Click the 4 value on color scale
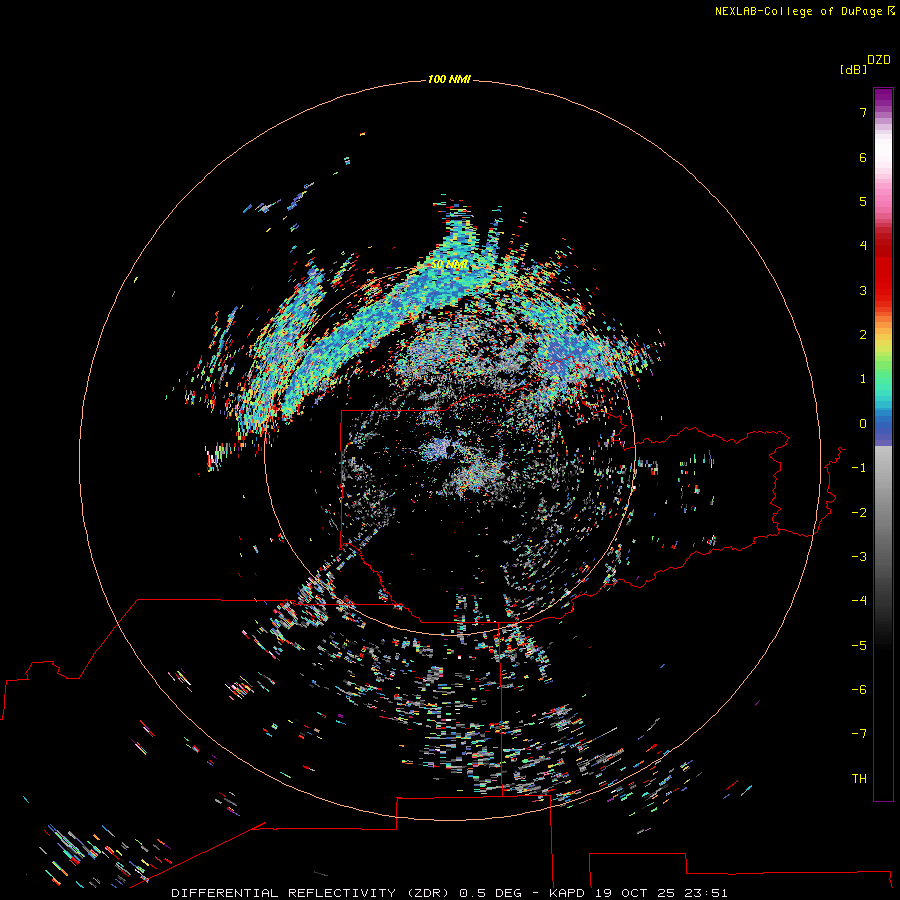 (x=863, y=246)
